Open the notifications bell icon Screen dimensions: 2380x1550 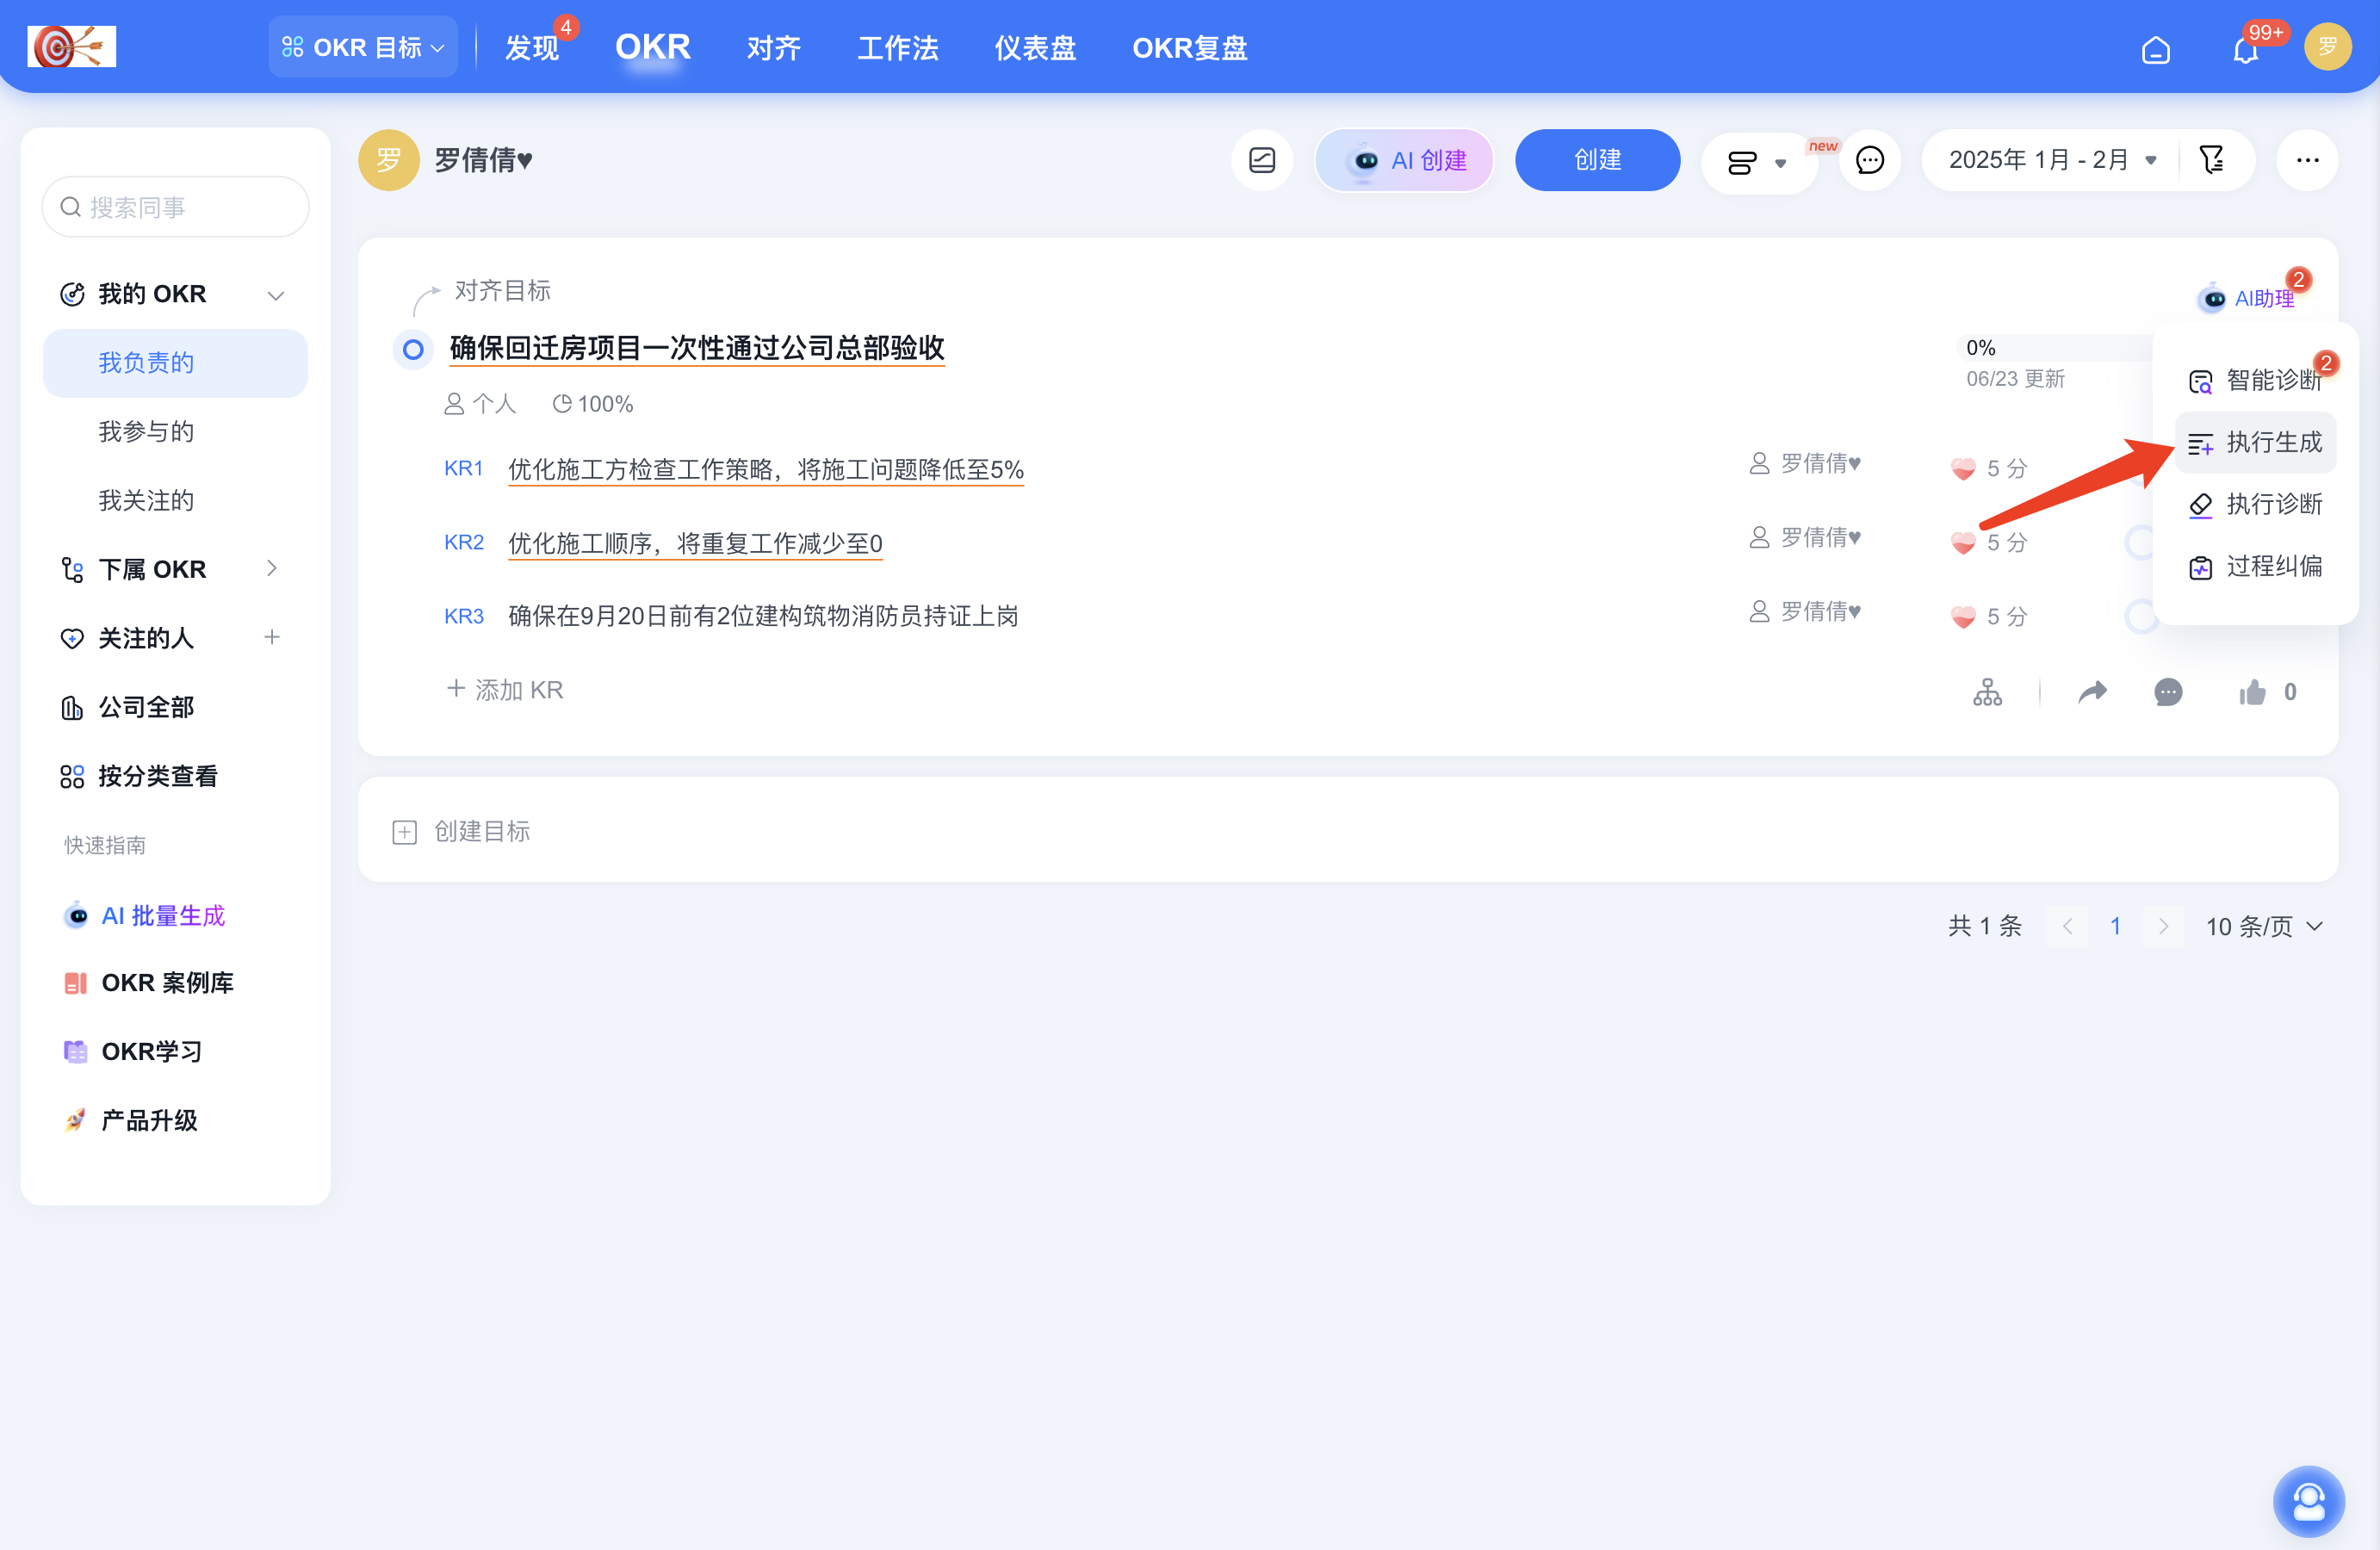tap(2247, 48)
